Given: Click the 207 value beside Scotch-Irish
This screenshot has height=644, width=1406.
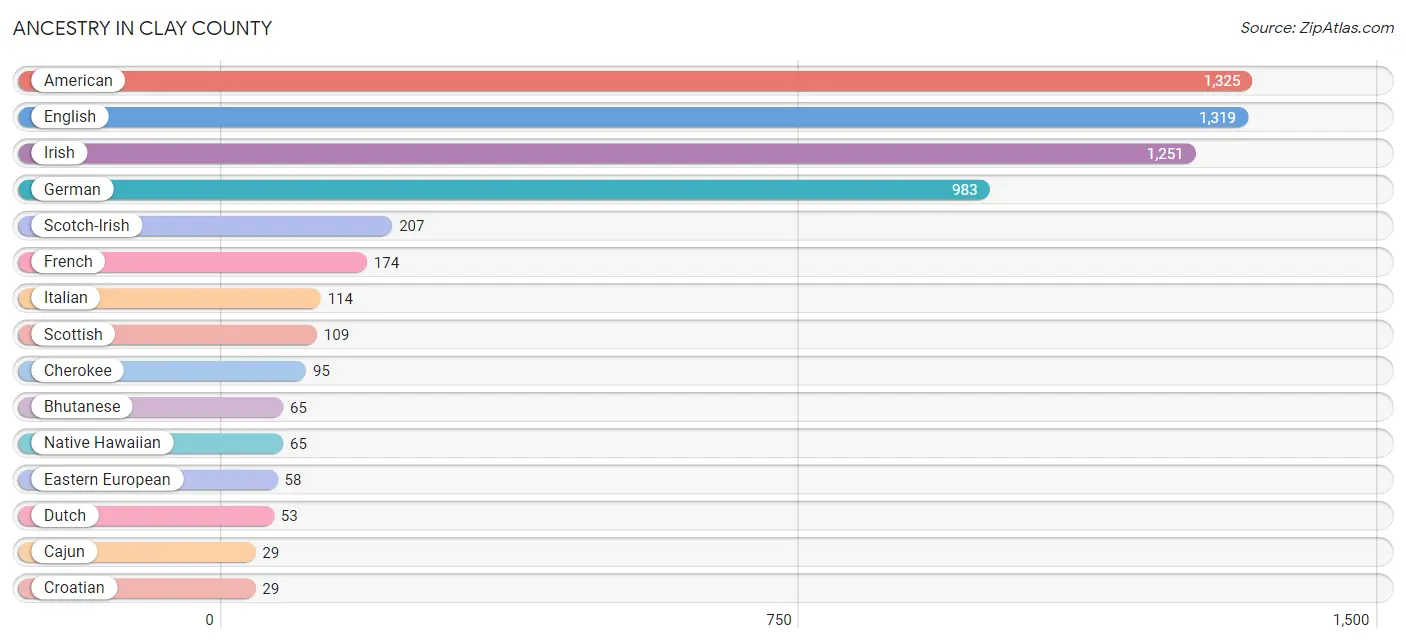Looking at the screenshot, I should [412, 226].
